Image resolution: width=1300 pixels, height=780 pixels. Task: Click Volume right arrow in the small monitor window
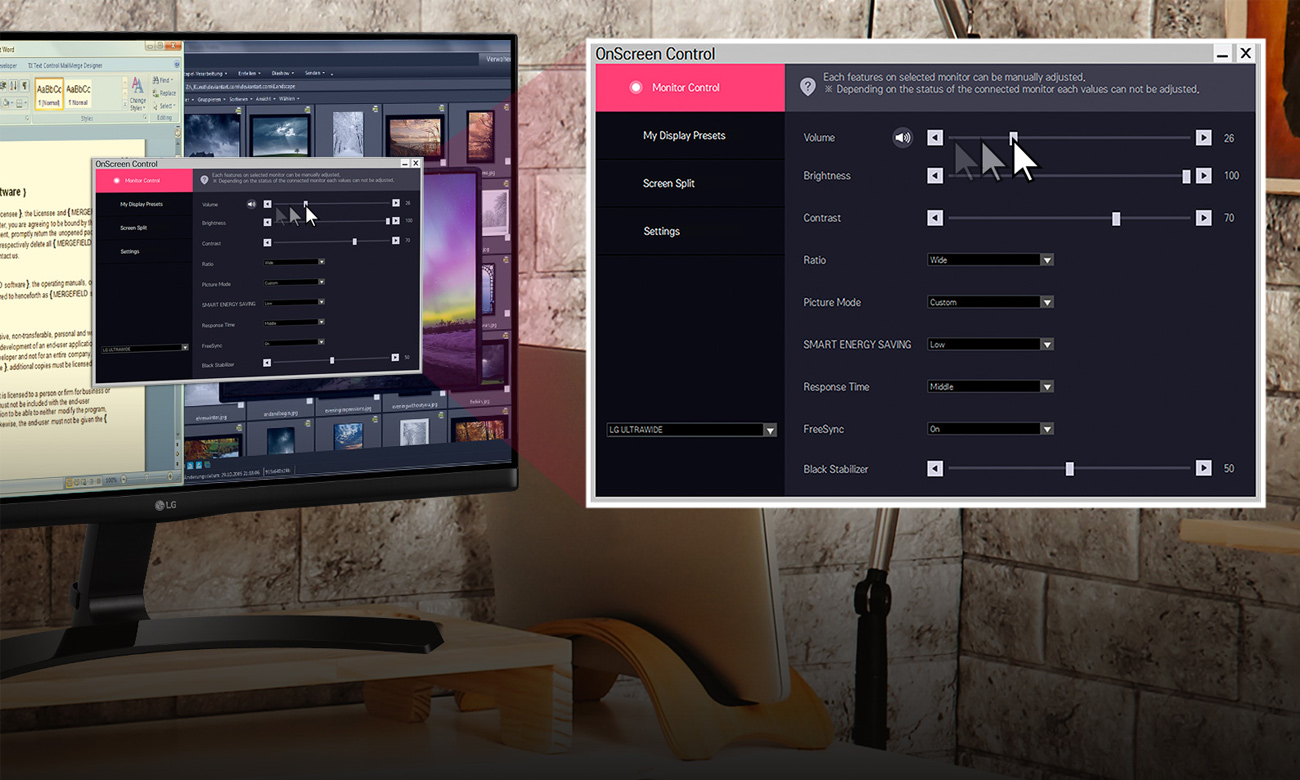tap(396, 203)
